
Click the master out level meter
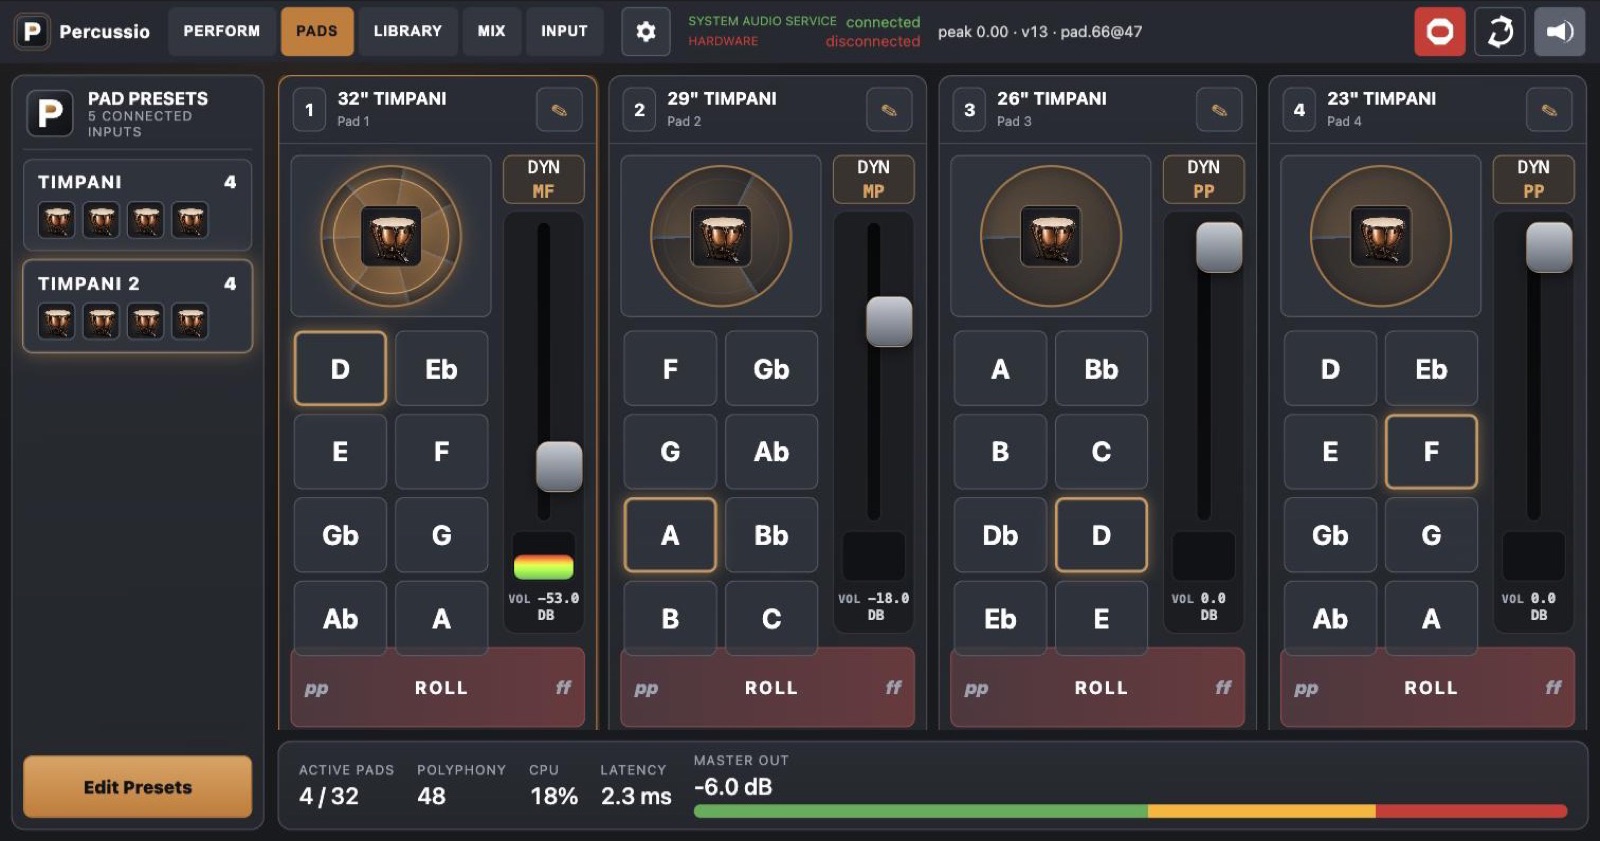coord(1130,811)
